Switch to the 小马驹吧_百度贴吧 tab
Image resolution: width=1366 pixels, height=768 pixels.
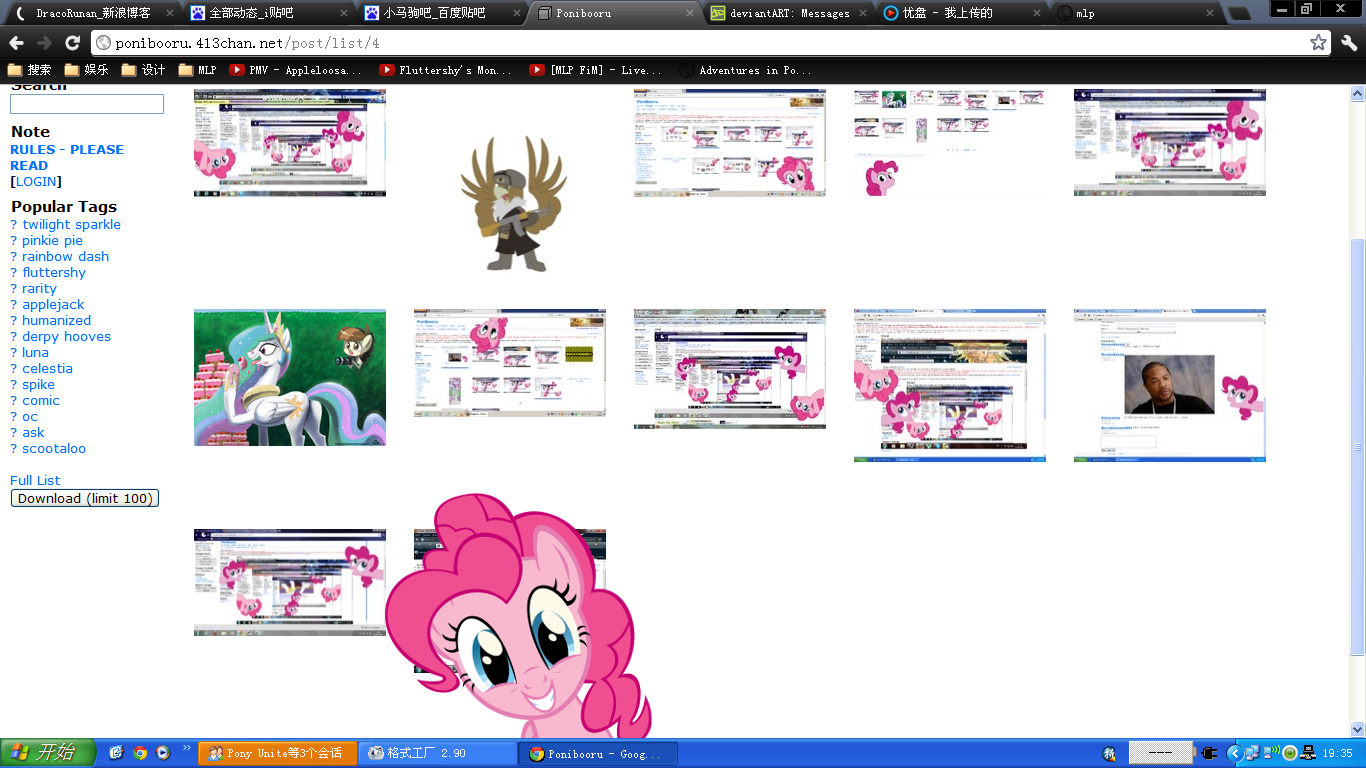coord(442,13)
